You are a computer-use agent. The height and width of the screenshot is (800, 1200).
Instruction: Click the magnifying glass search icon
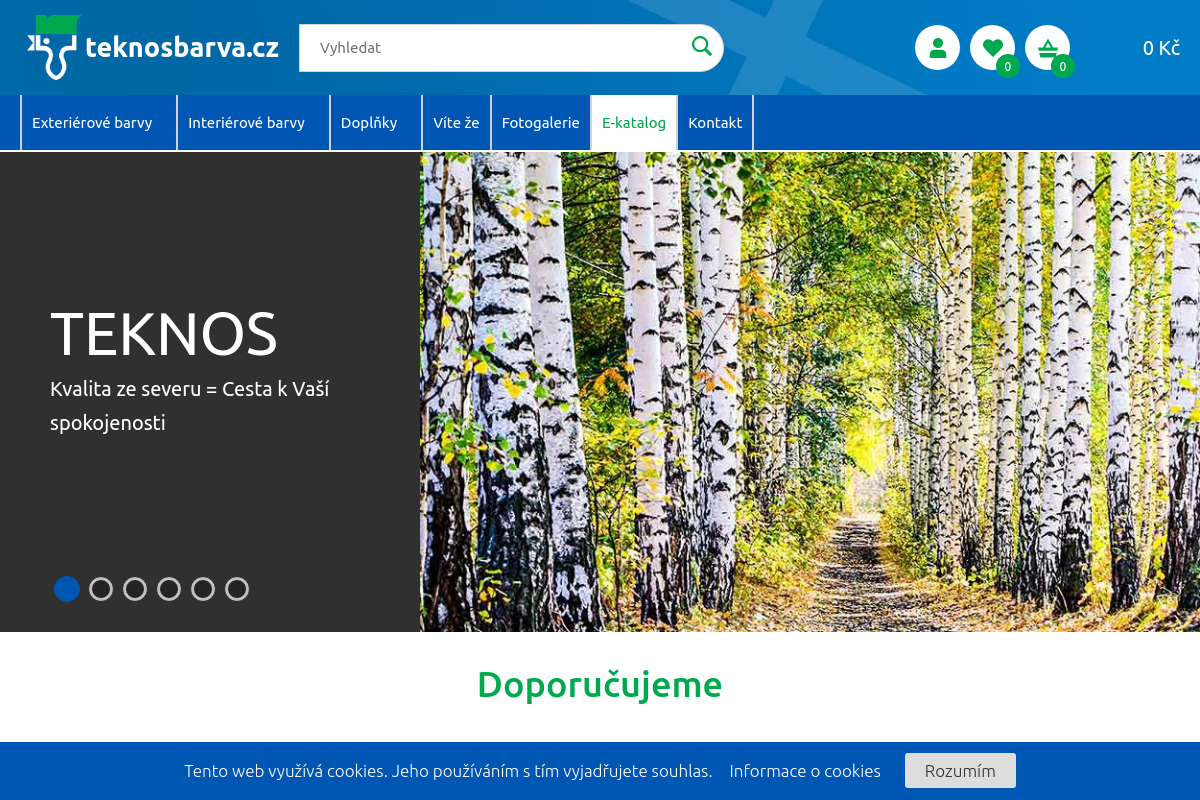(701, 46)
